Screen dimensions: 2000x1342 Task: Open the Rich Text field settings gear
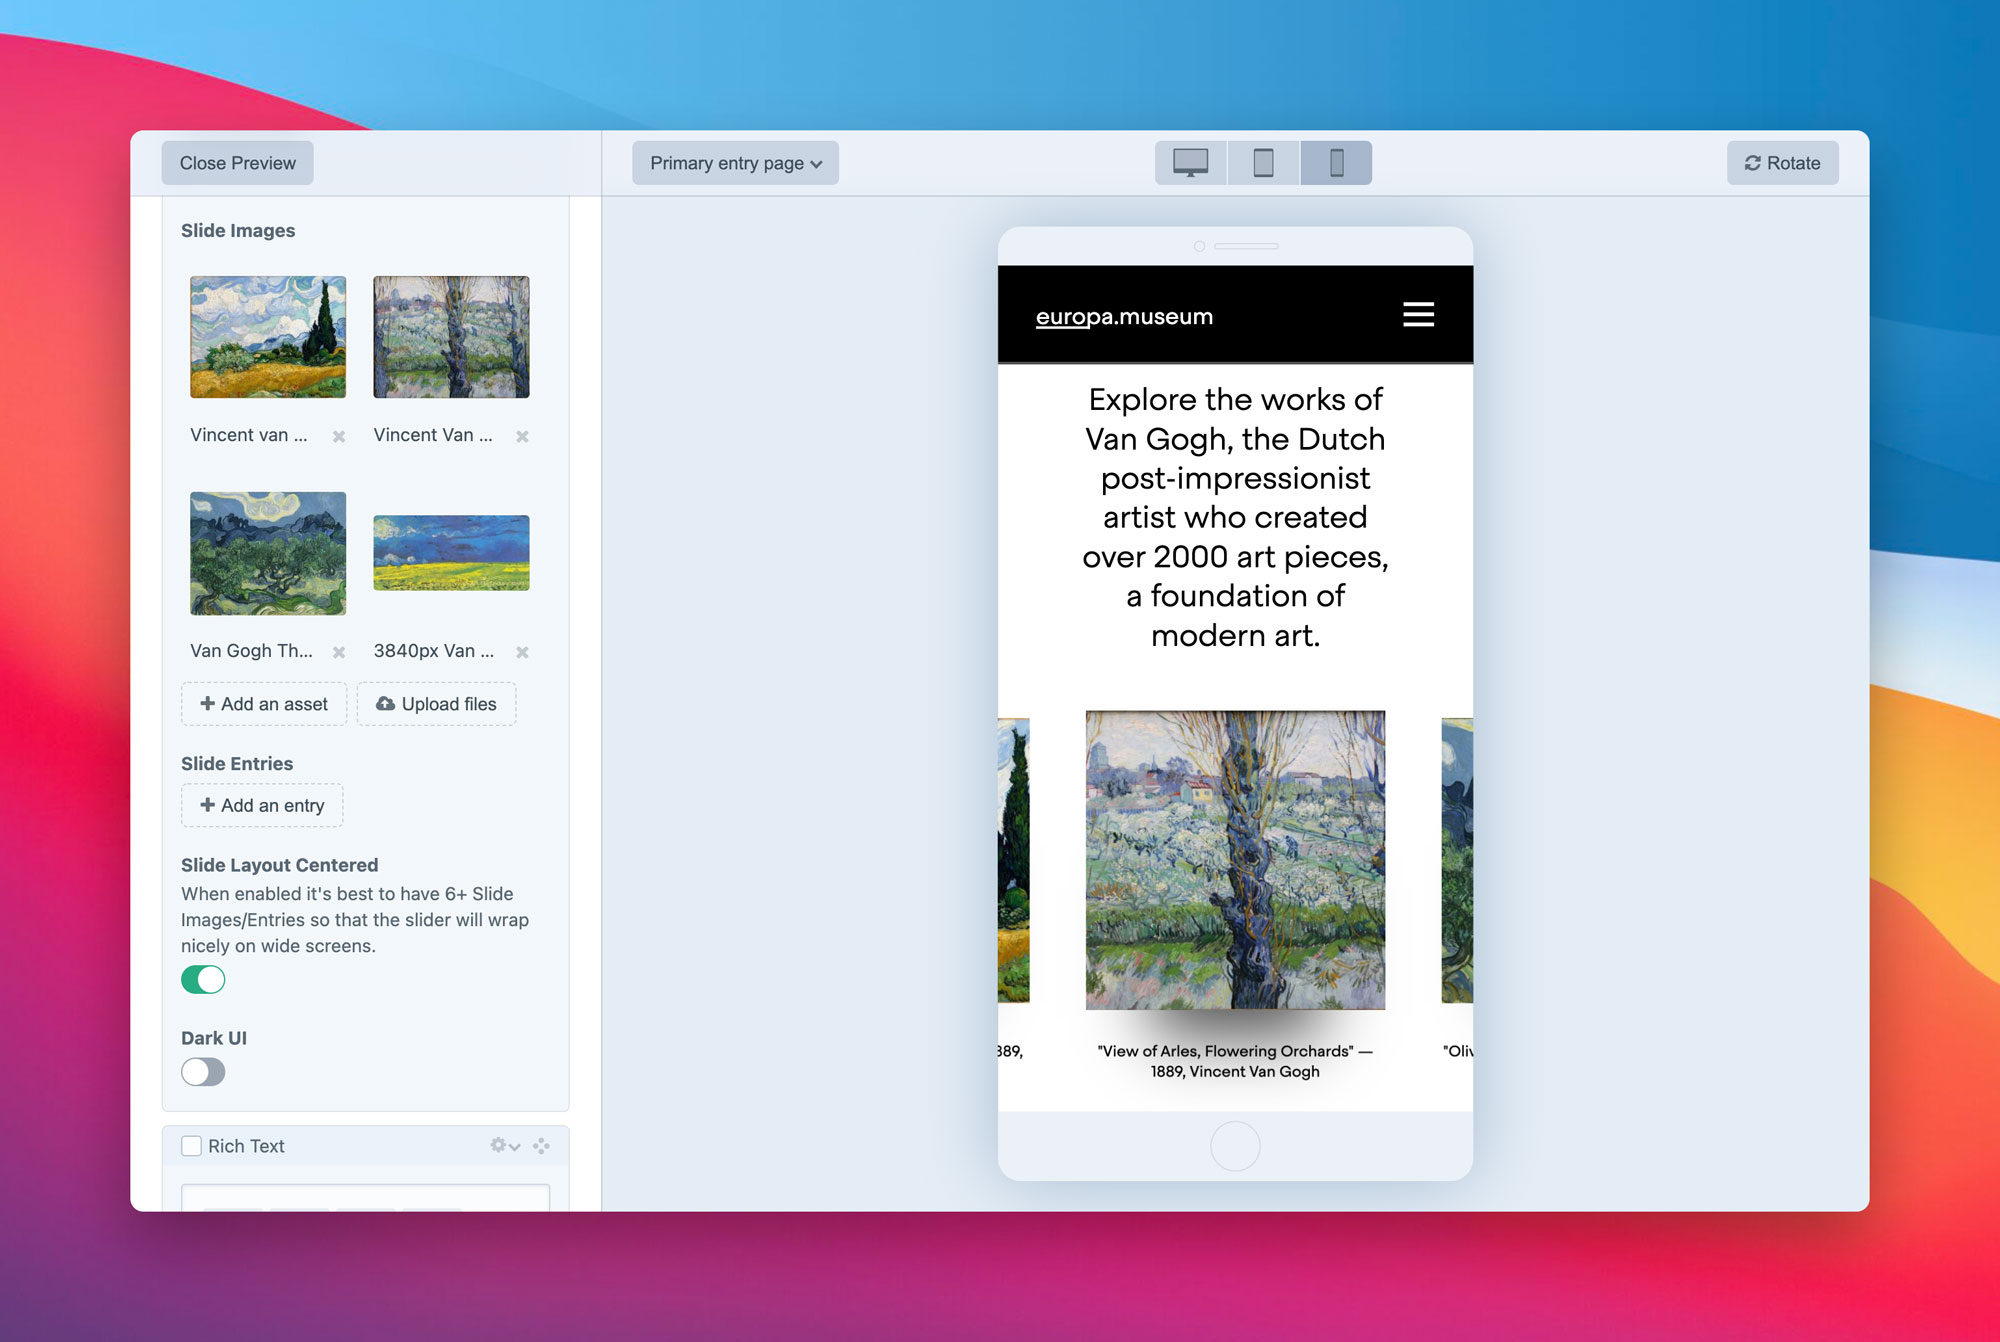(496, 1146)
